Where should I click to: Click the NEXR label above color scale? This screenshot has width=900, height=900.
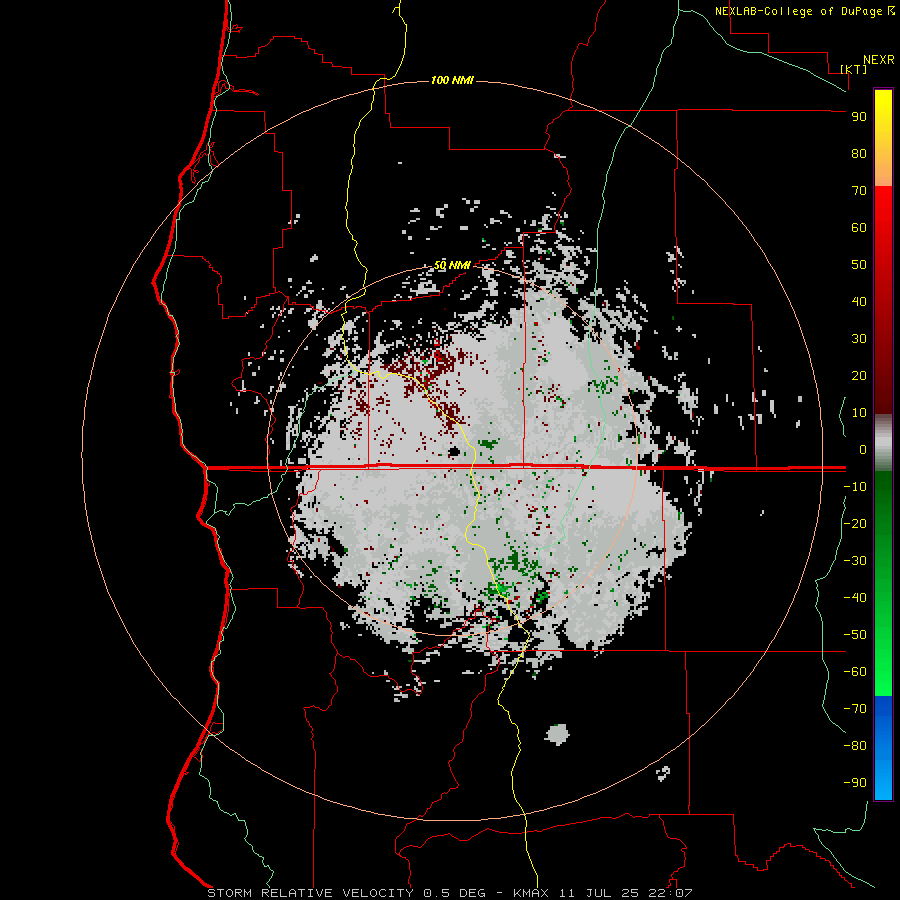pyautogui.click(x=879, y=60)
